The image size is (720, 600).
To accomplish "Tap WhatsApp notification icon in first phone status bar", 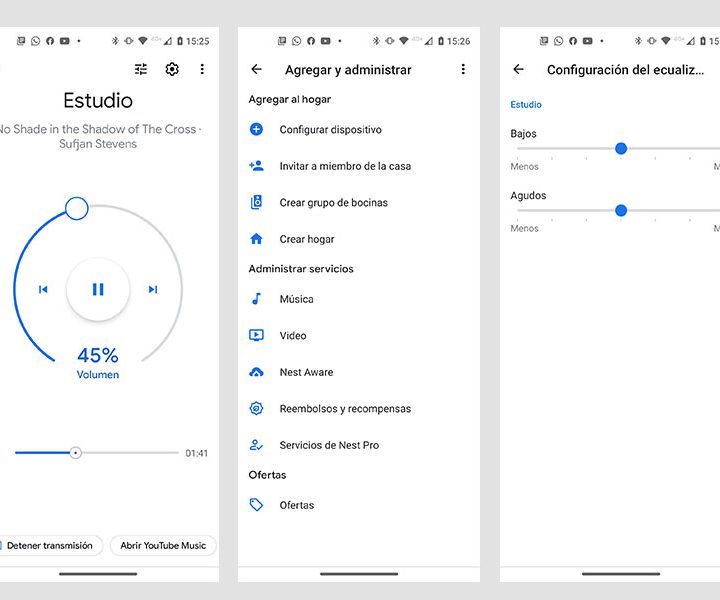I will pyautogui.click(x=35, y=41).
